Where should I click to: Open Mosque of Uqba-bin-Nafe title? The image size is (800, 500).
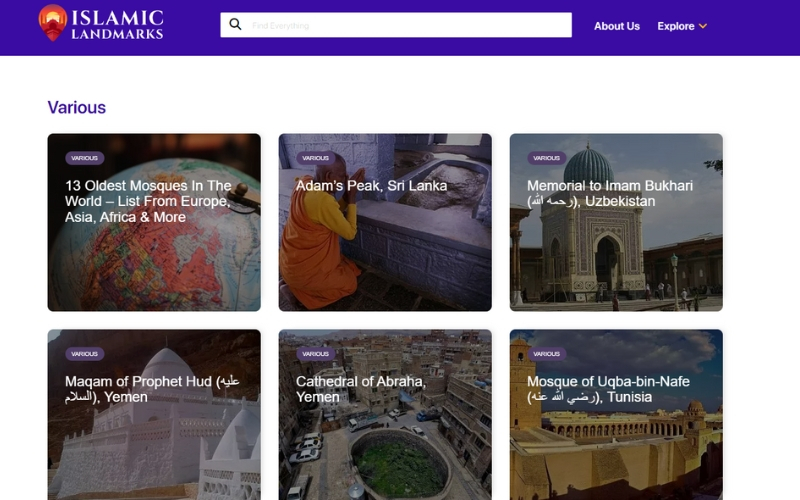point(608,389)
